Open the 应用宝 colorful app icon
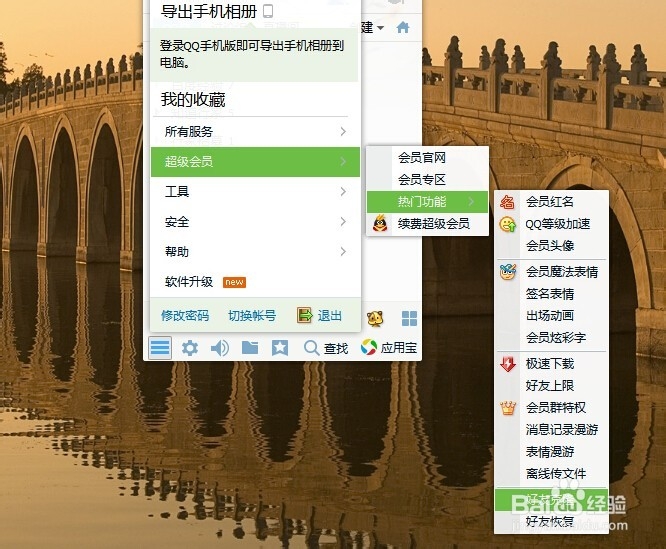This screenshot has width=666, height=549. tap(368, 347)
